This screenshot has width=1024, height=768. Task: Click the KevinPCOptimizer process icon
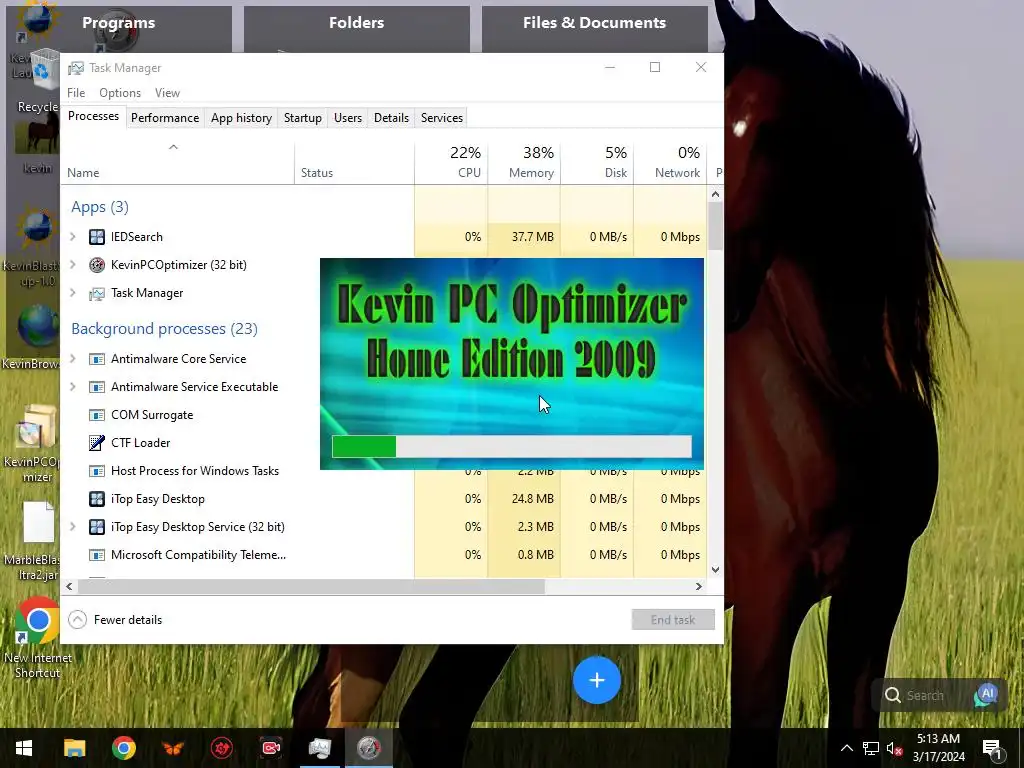[97, 264]
